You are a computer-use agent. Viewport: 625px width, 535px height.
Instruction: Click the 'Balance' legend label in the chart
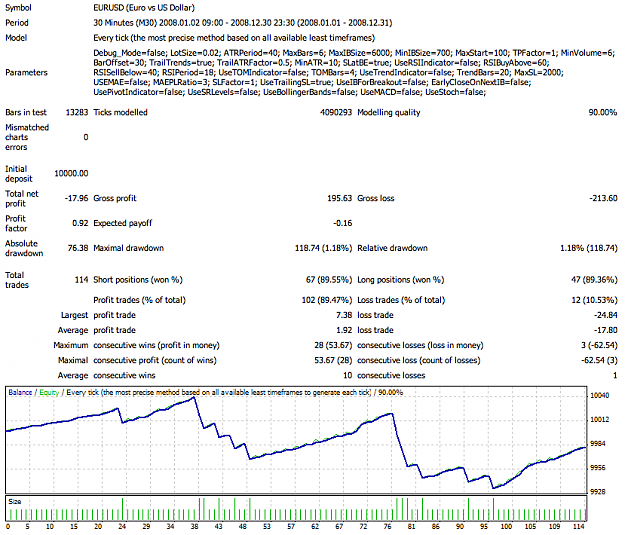[x=20, y=393]
